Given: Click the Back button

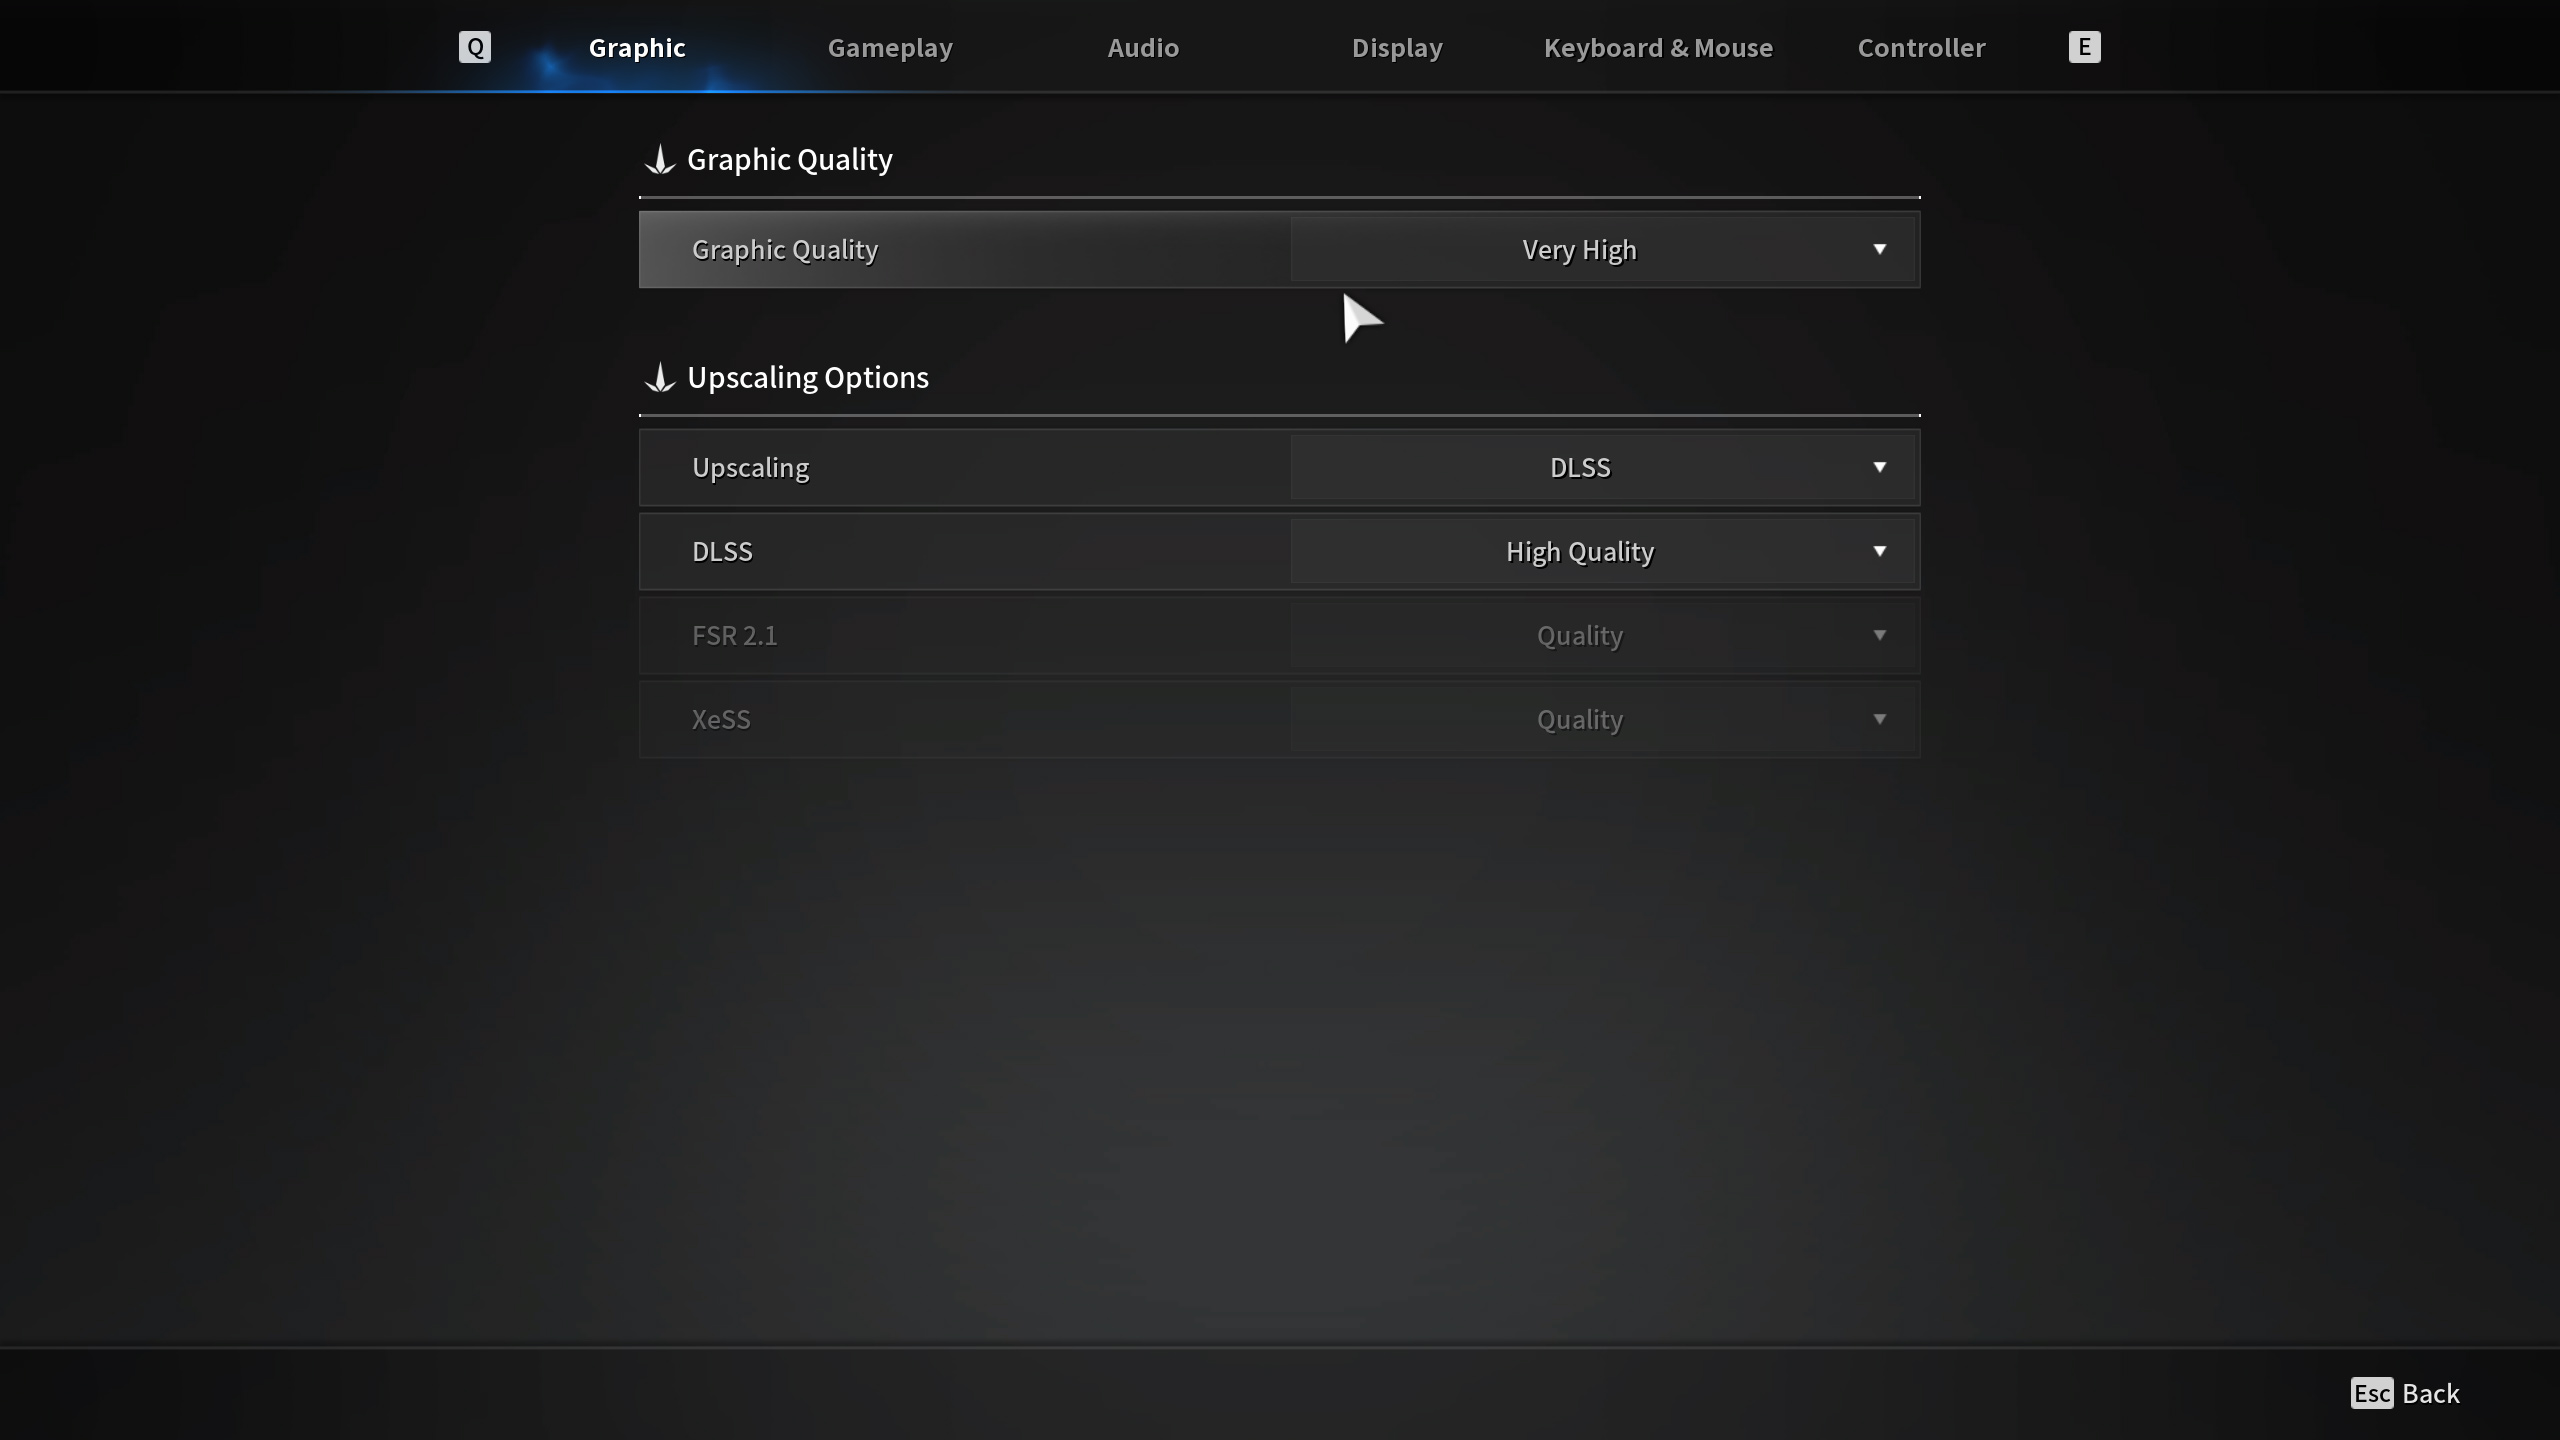Looking at the screenshot, I should click(2430, 1393).
